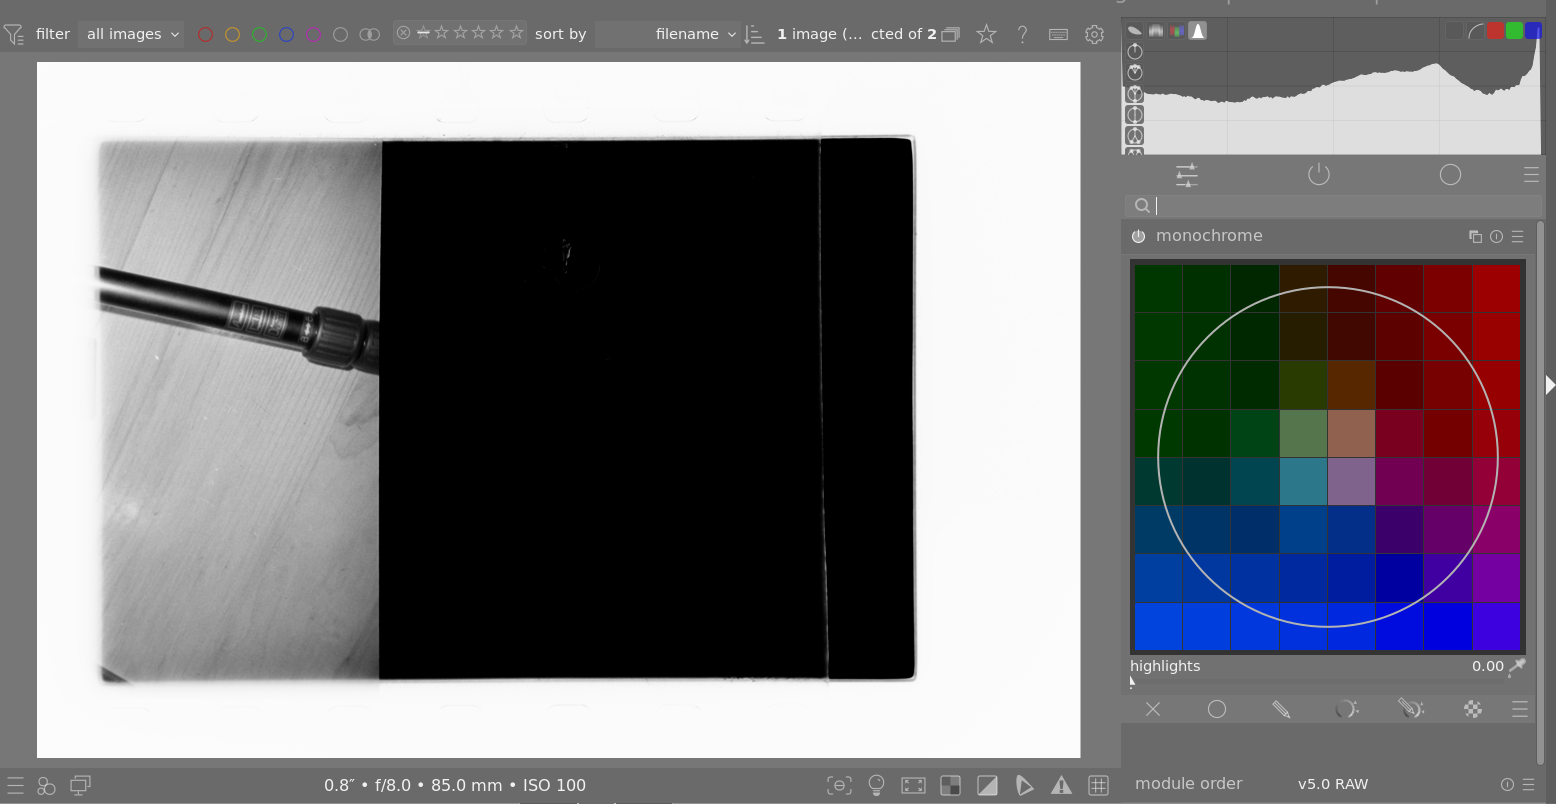Toggle the red channel in histogram
Viewport: 1556px width, 804px height.
(1495, 31)
